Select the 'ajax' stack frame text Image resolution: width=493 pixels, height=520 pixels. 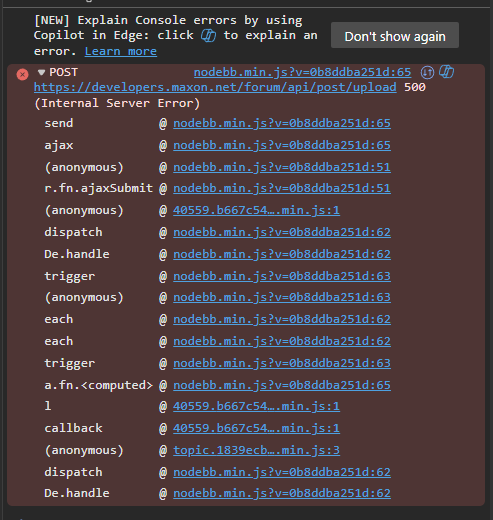[59, 145]
